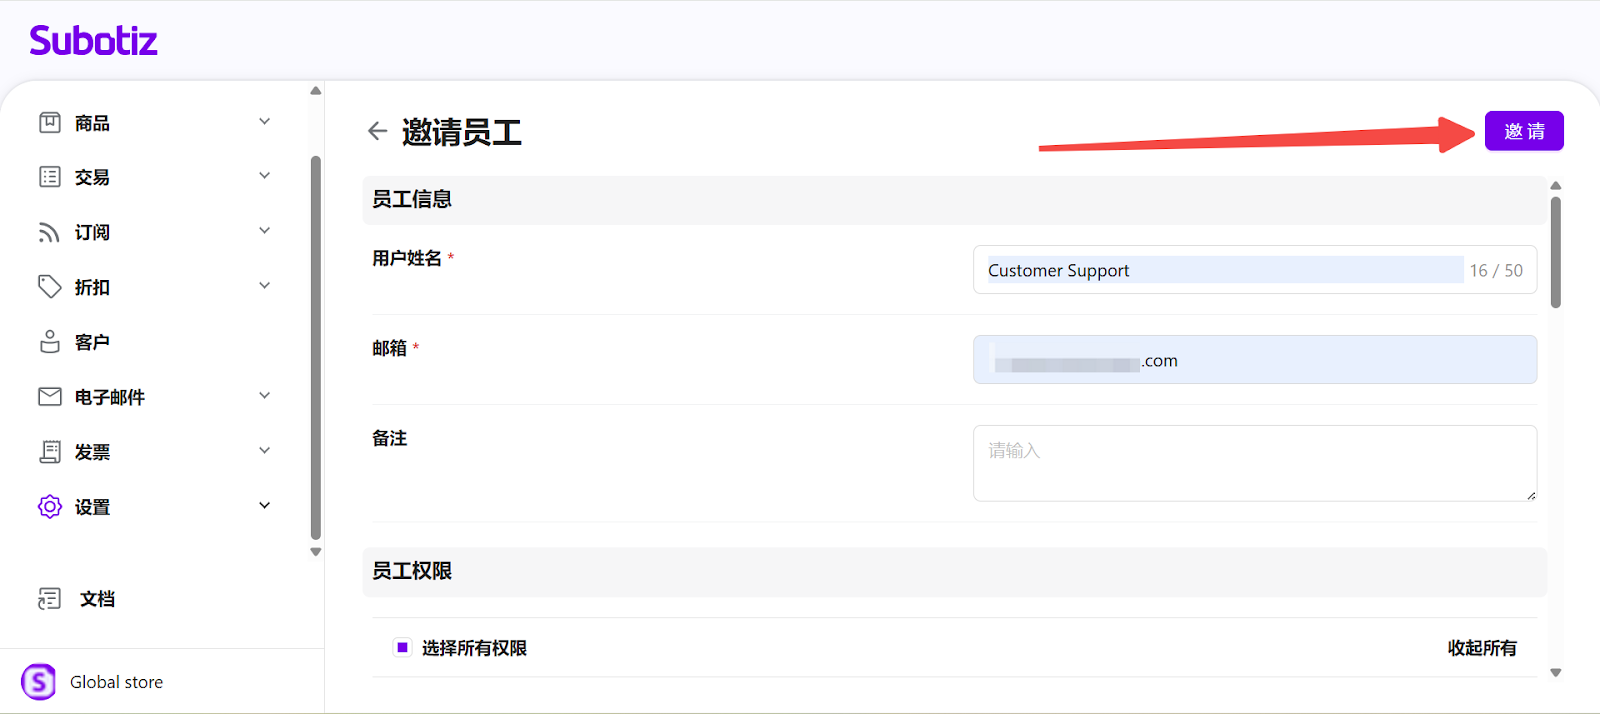
Task: Click the 用户姓名 input field
Action: pyautogui.click(x=1224, y=270)
